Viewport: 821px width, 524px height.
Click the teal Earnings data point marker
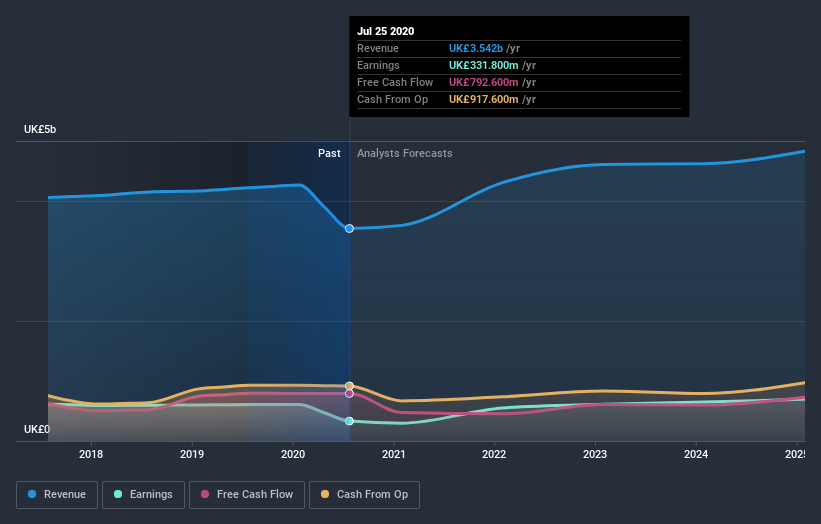pos(349,421)
